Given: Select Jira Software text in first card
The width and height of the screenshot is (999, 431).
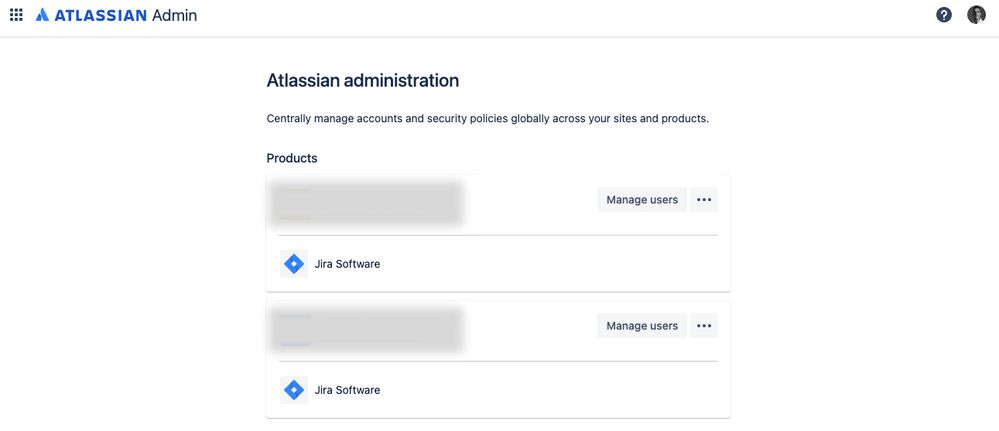Looking at the screenshot, I should [x=347, y=264].
